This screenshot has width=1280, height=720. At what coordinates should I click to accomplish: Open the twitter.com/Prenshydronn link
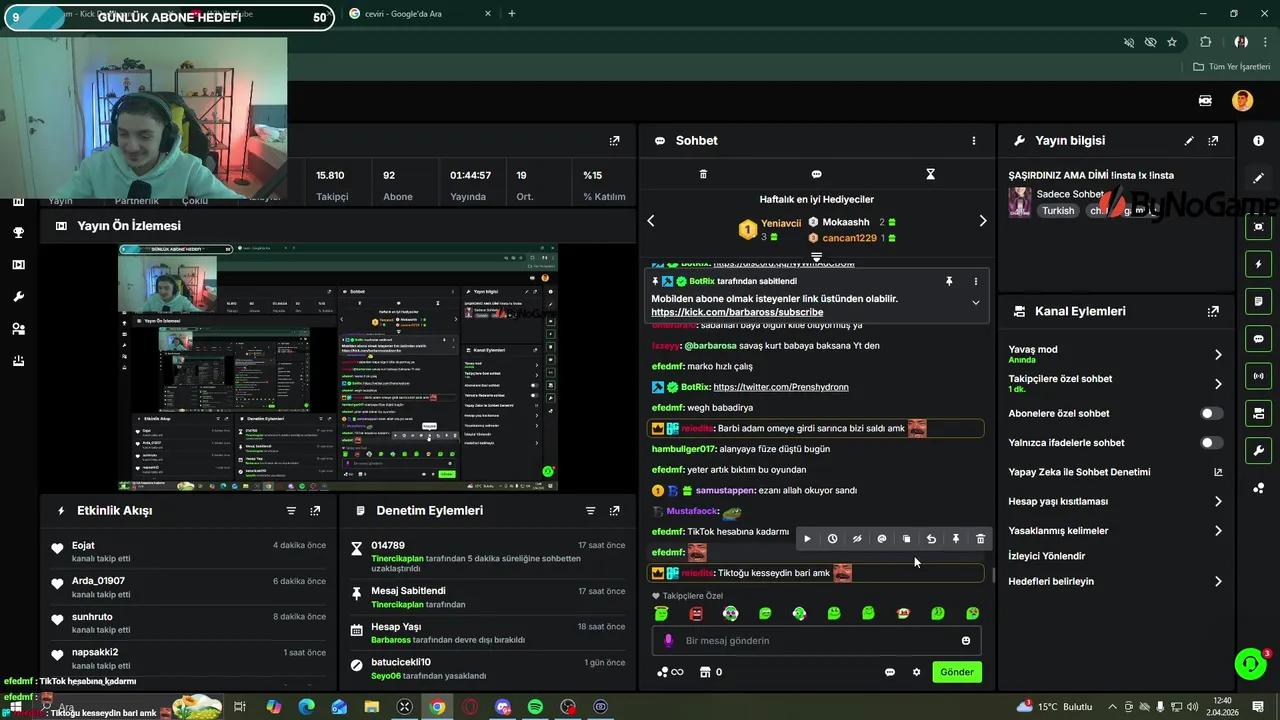point(781,387)
